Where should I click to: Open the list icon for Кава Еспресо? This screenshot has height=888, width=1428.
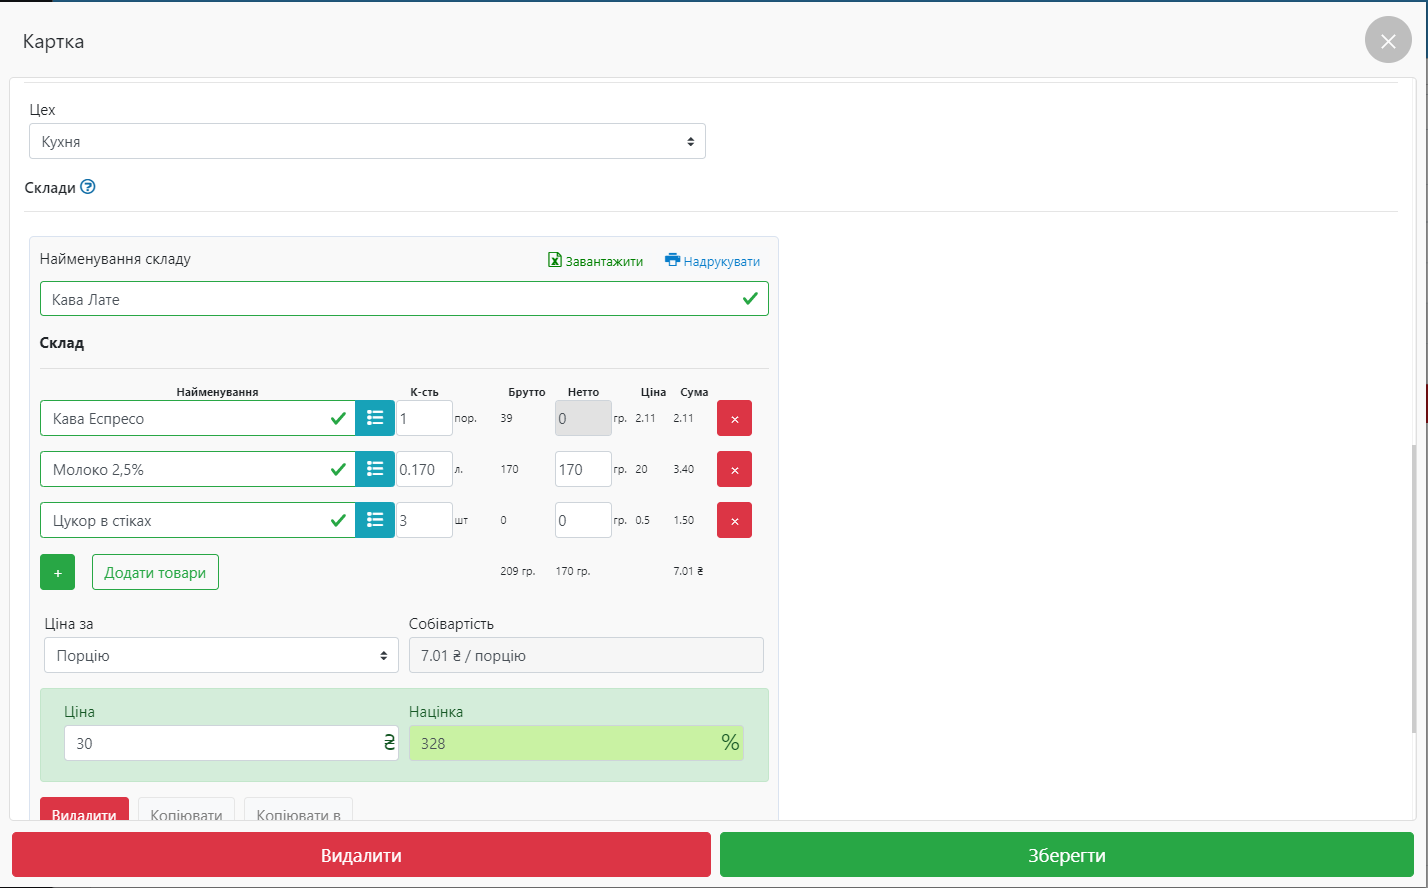[375, 418]
